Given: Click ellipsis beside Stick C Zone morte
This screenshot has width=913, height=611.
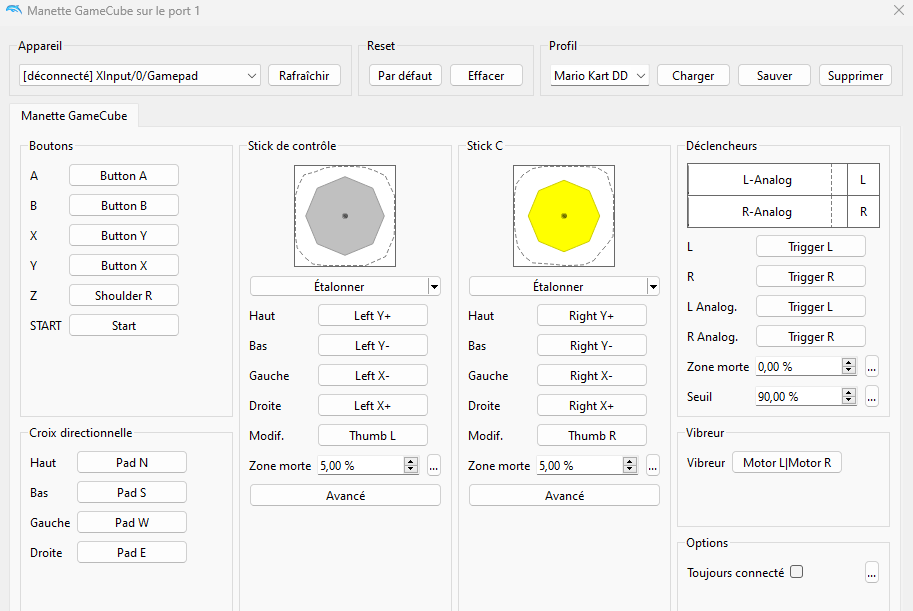Looking at the screenshot, I should pyautogui.click(x=652, y=465).
